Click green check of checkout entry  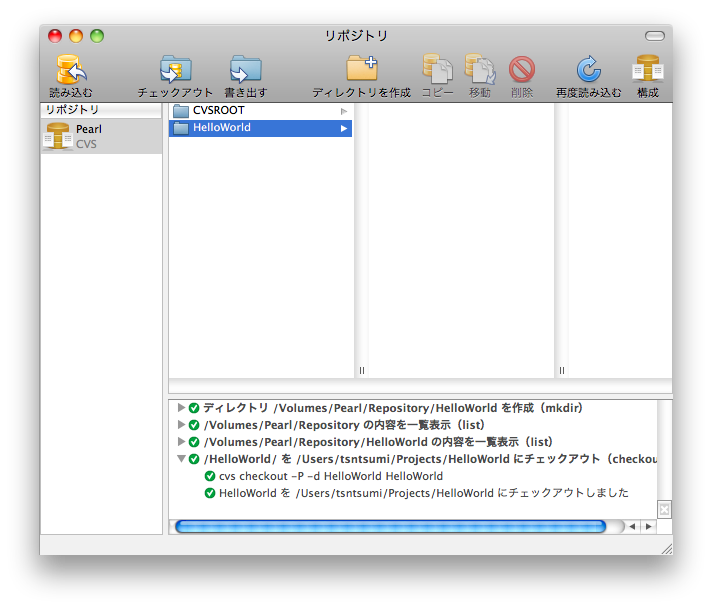click(194, 459)
